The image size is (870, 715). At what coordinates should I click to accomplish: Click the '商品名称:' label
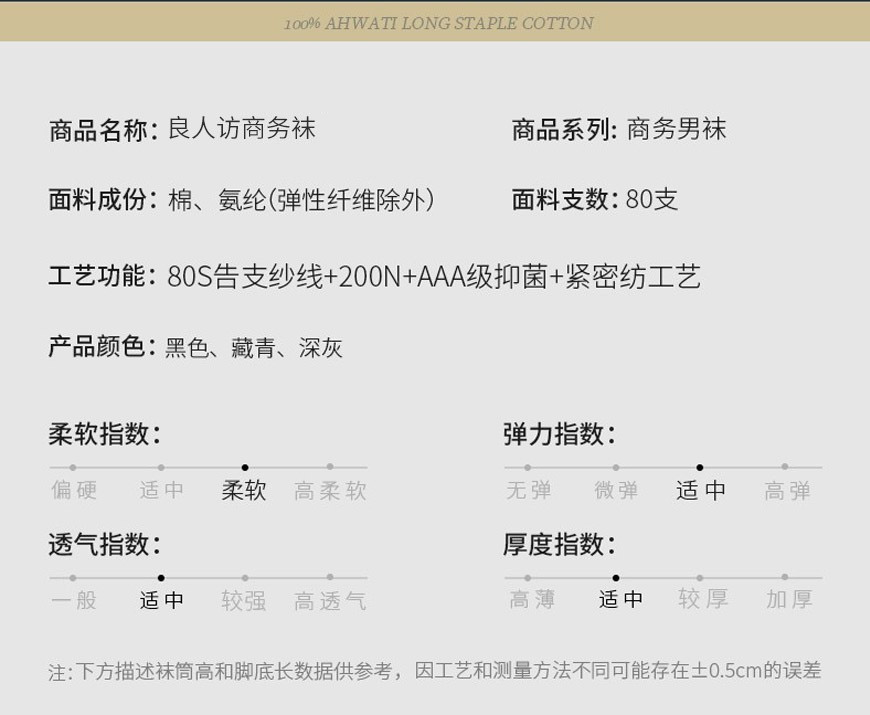[104, 130]
